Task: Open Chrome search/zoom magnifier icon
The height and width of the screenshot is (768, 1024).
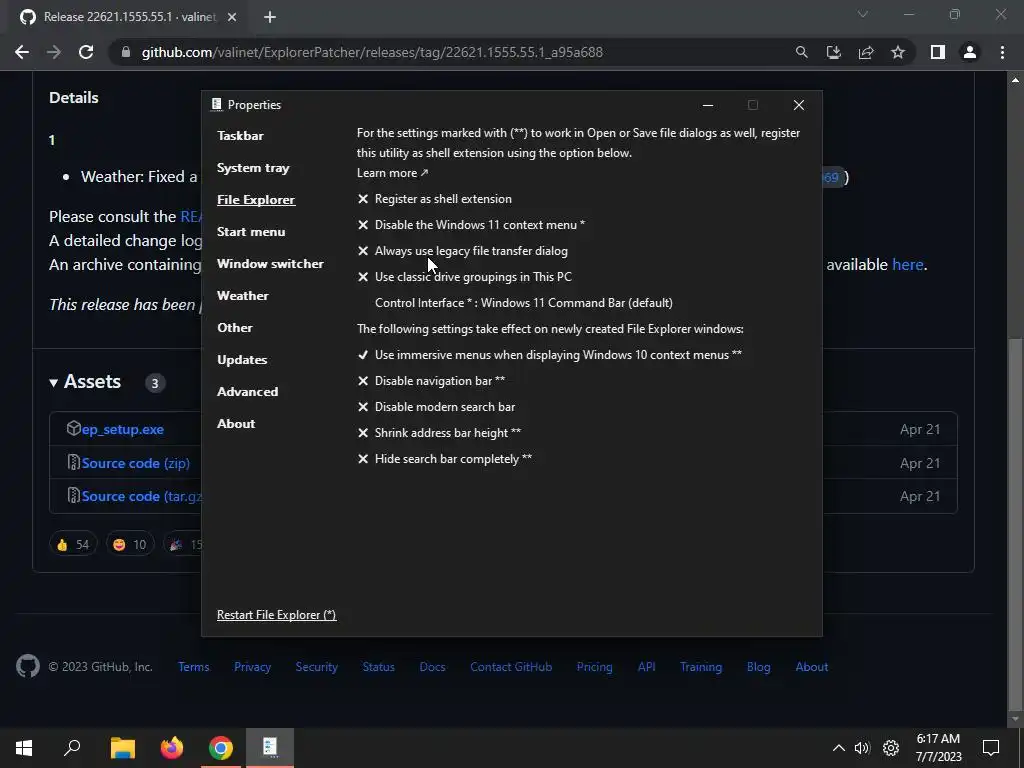Action: pyautogui.click(x=801, y=52)
